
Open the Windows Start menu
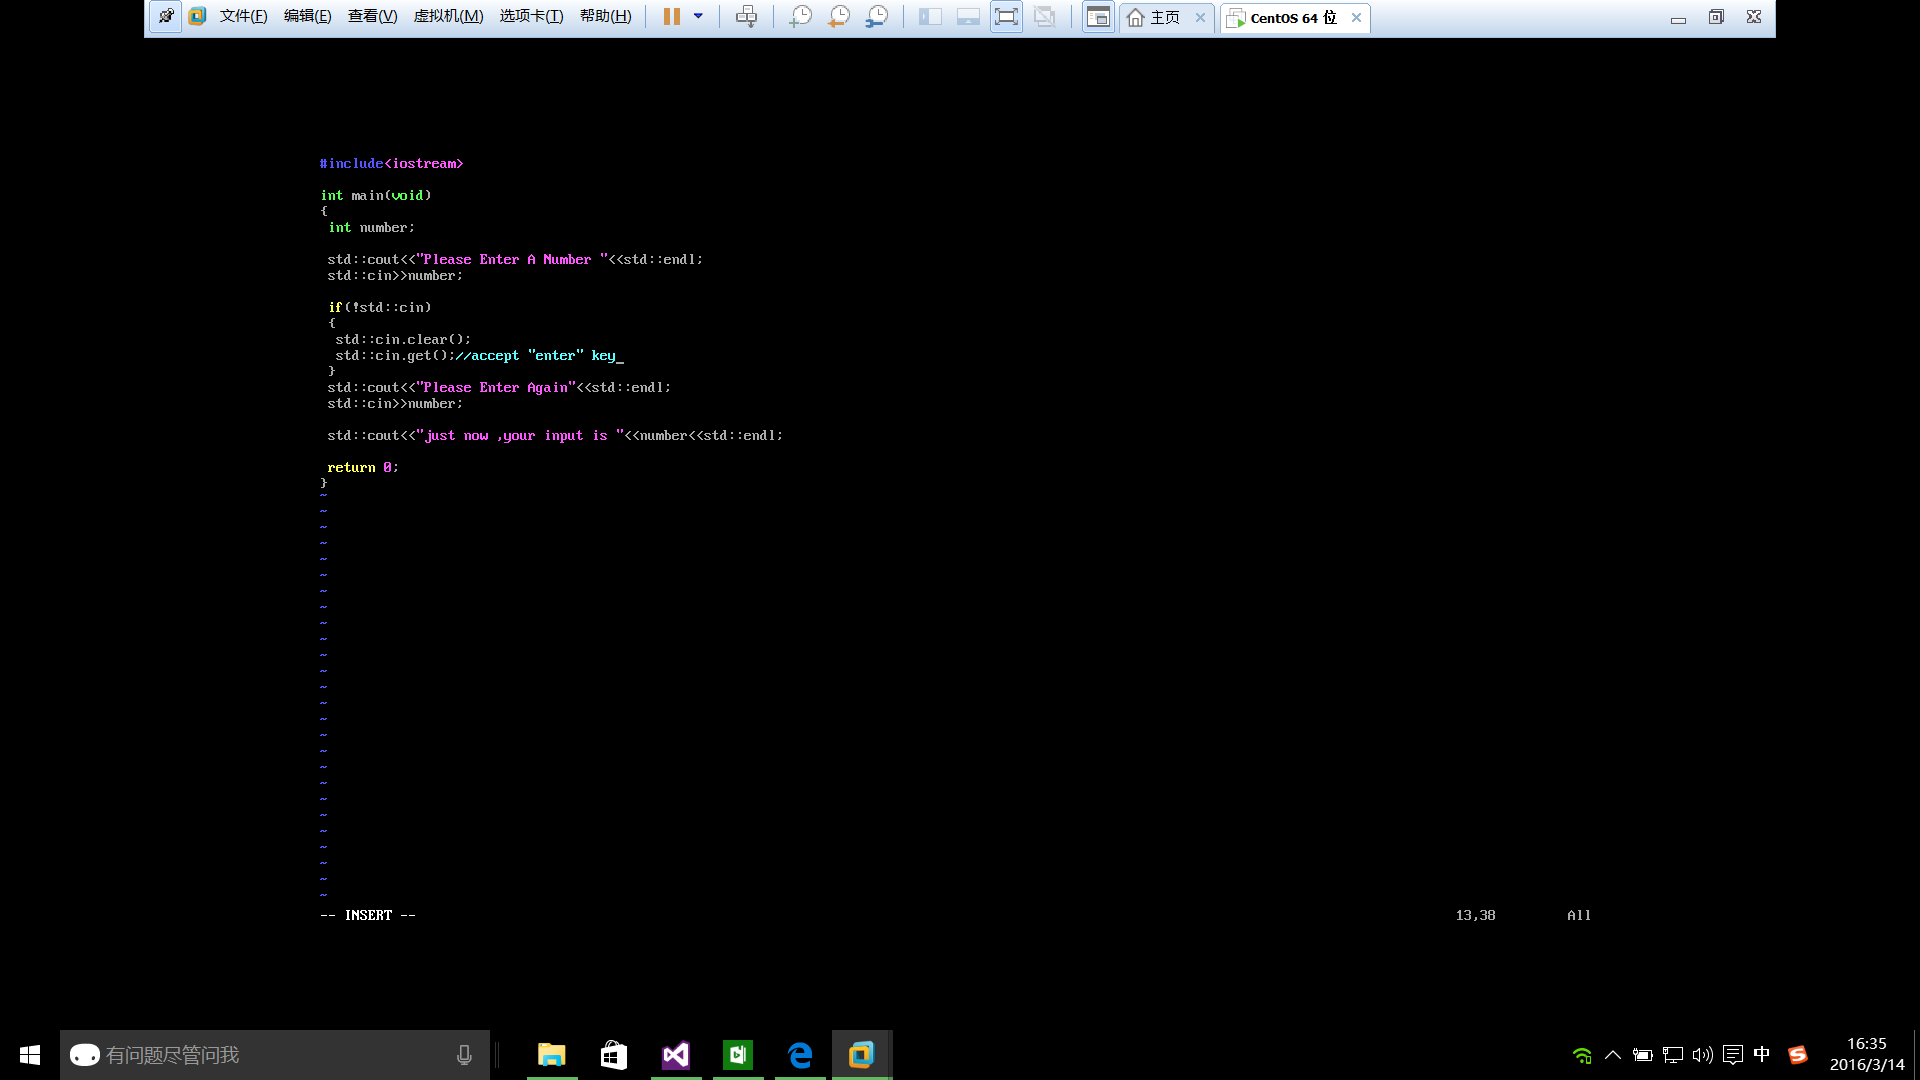click(30, 1055)
